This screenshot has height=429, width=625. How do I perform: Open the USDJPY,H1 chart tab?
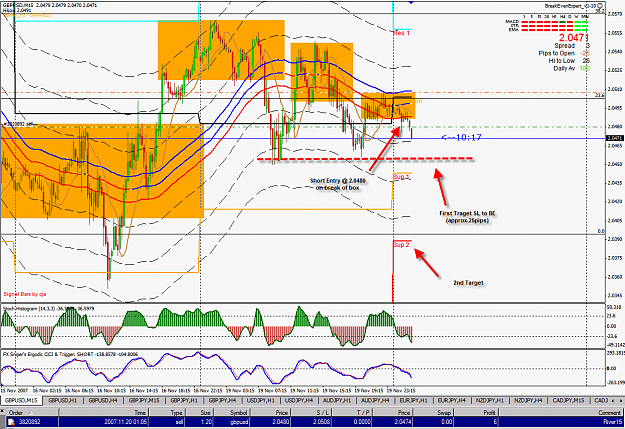coord(261,400)
